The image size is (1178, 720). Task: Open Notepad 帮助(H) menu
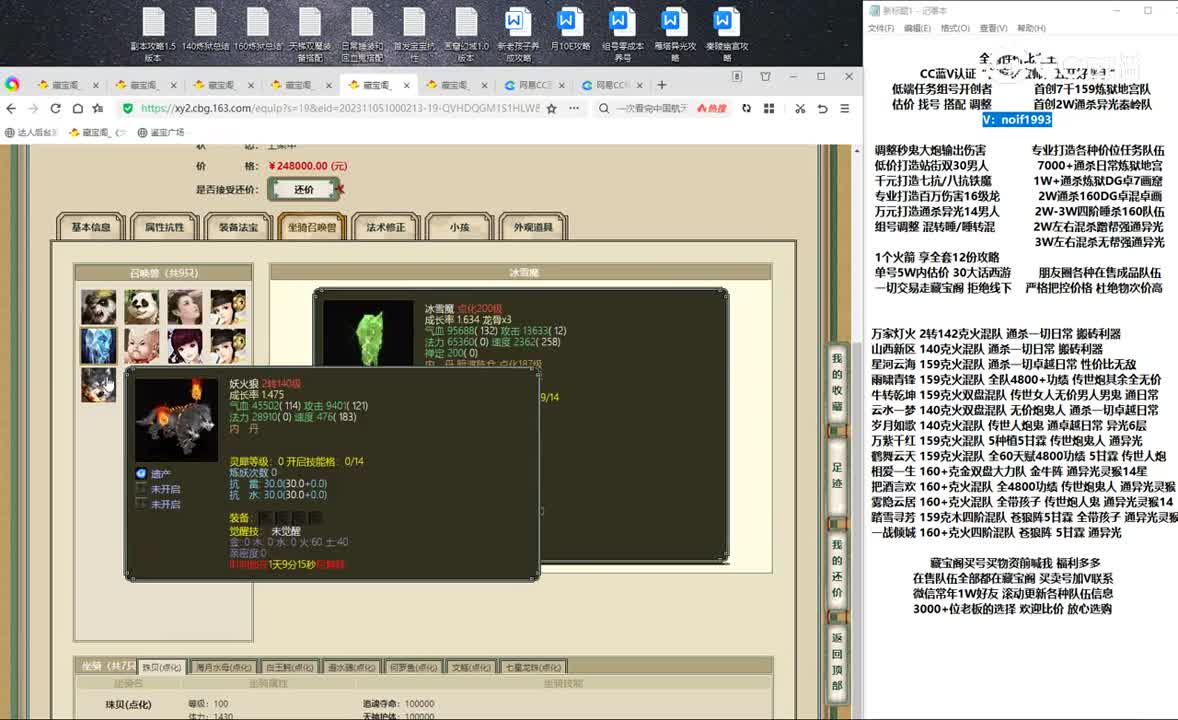coord(1032,28)
